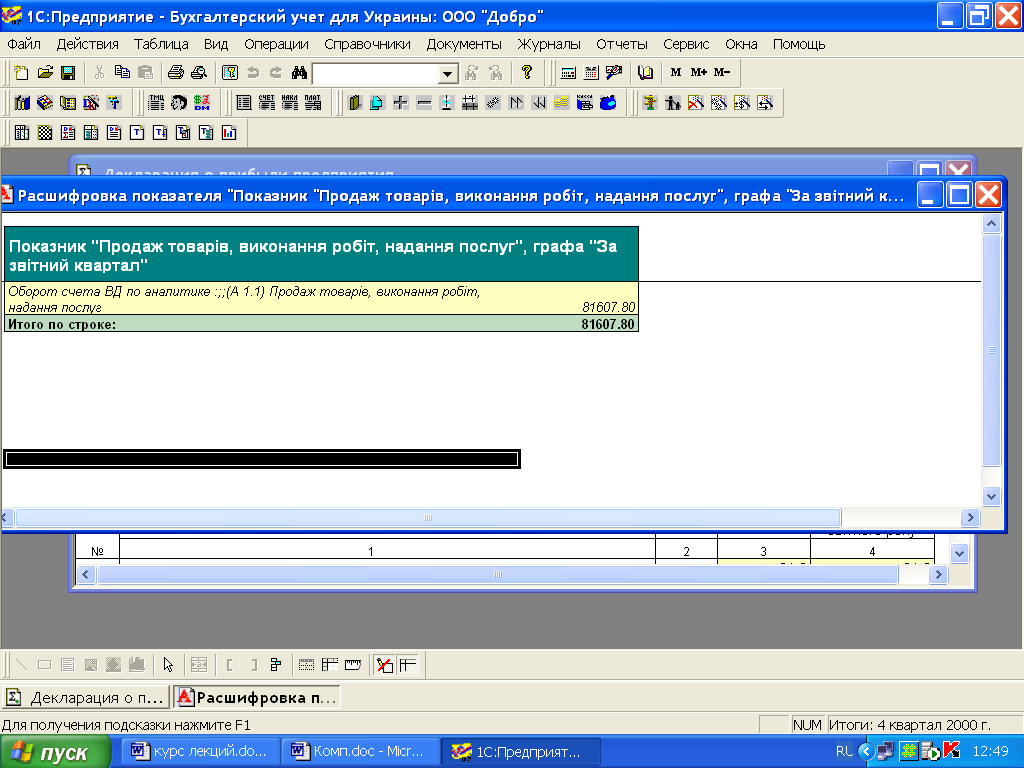This screenshot has height=768, width=1024.
Task: Click horizontal scrollbar right arrow in Расшифровка window
Action: pyautogui.click(x=970, y=517)
